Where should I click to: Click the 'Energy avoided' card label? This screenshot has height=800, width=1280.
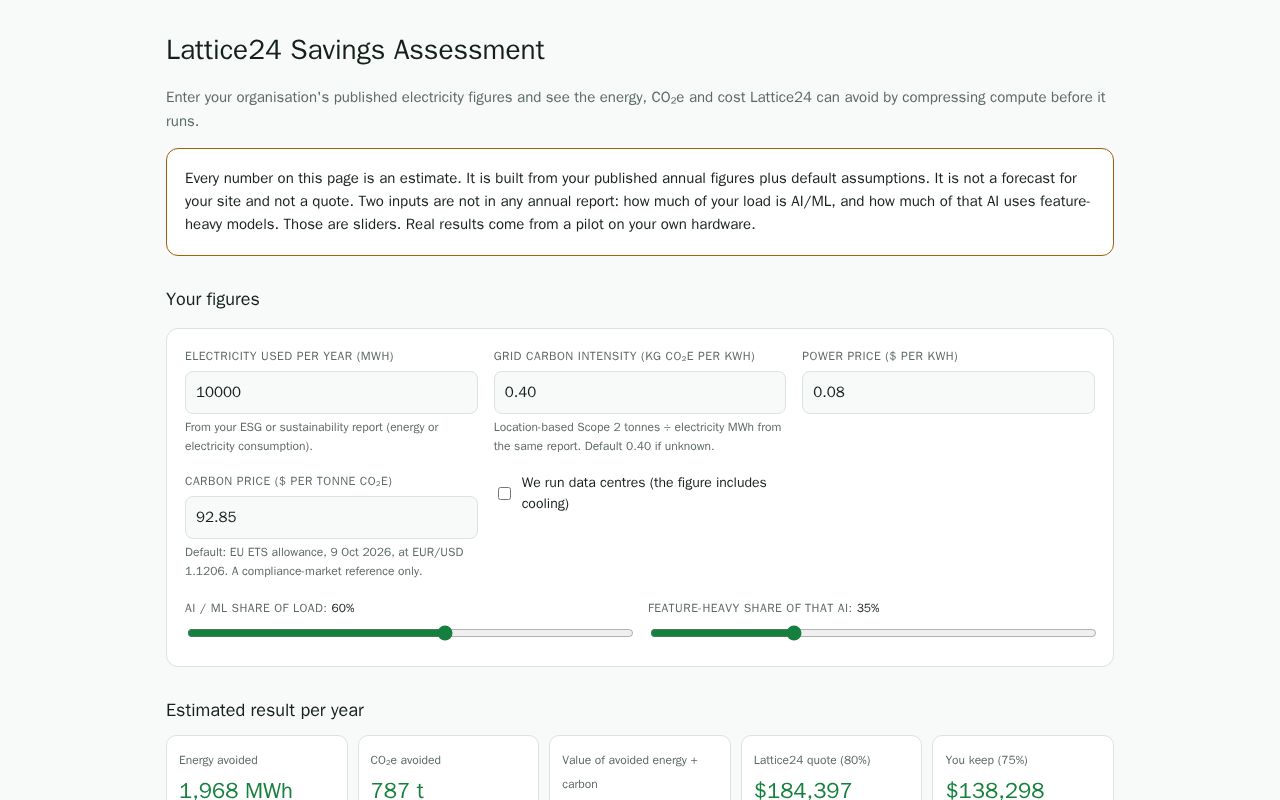pos(218,760)
